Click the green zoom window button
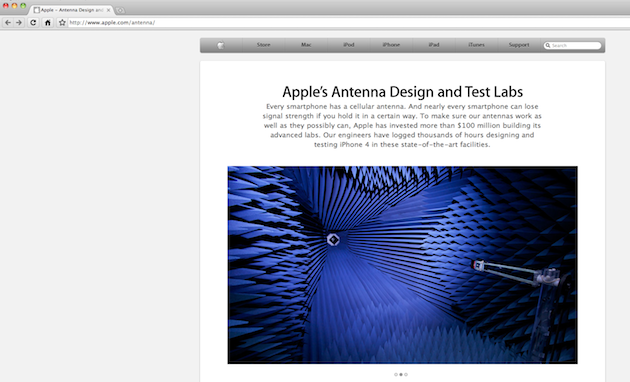 (23, 6)
